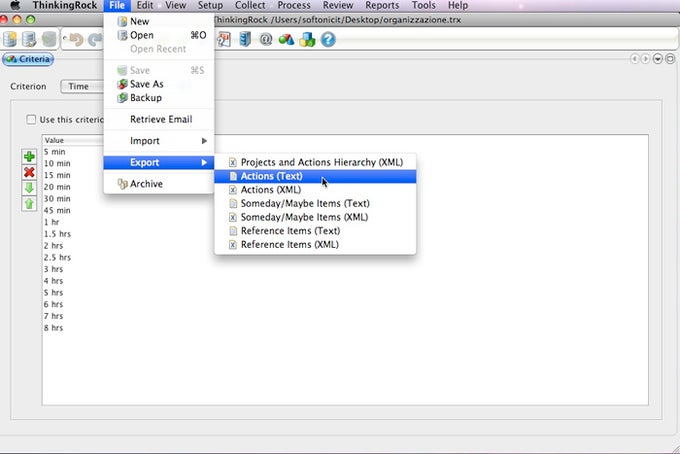This screenshot has width=680, height=454.
Task: Open the Review menu
Action: (338, 5)
